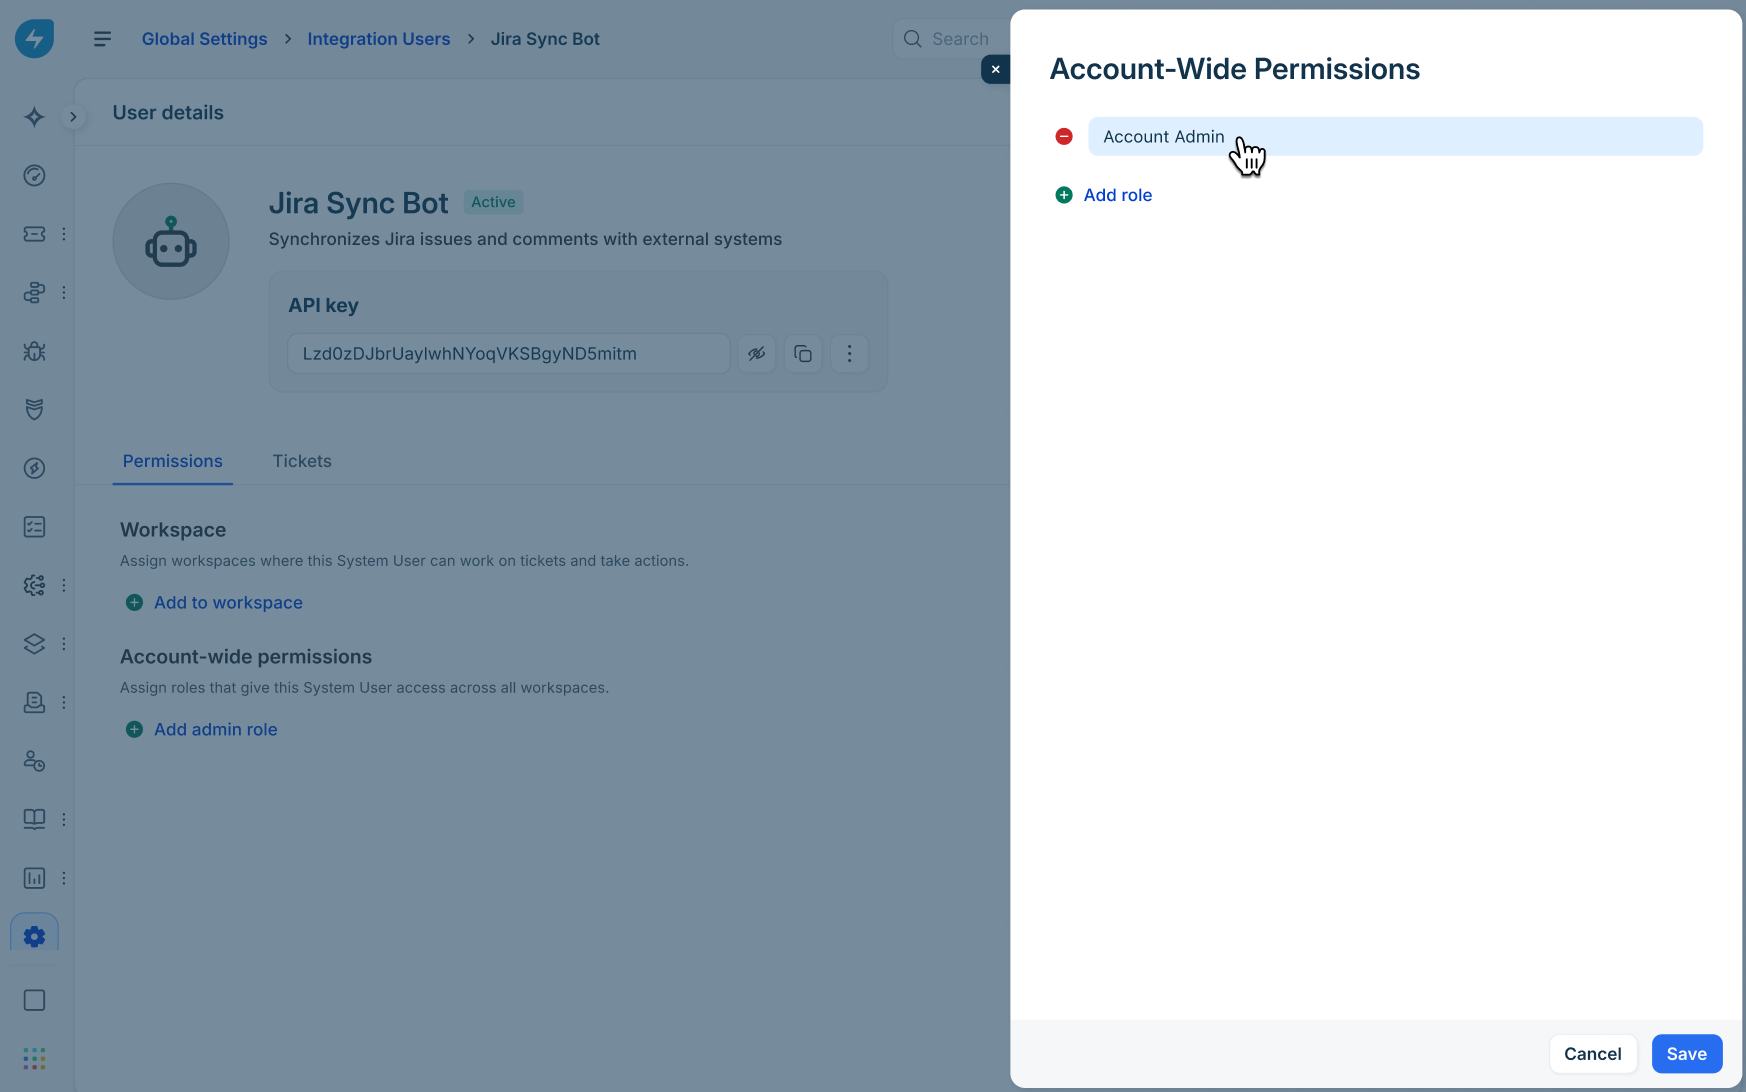
Task: Click the Save button
Action: 1687,1054
